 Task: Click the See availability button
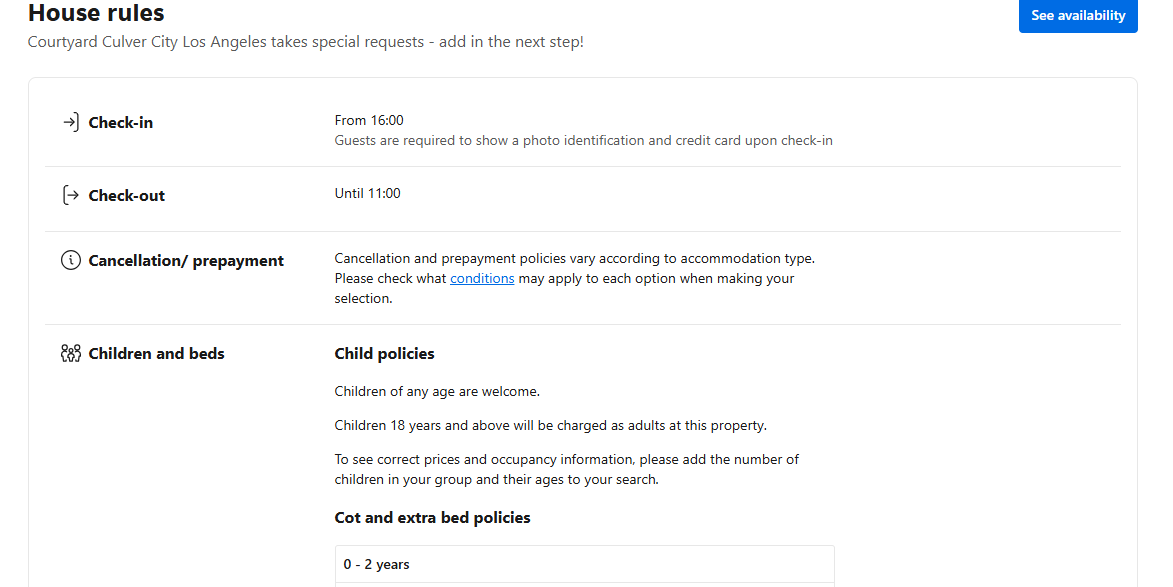point(1078,16)
